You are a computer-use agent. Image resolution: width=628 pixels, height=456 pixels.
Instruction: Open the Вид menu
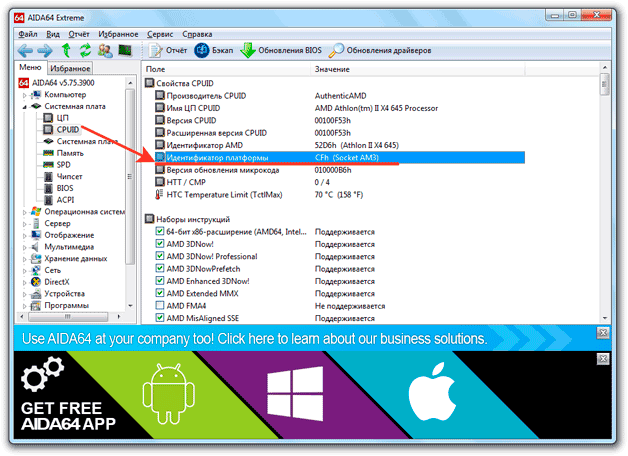pos(53,34)
